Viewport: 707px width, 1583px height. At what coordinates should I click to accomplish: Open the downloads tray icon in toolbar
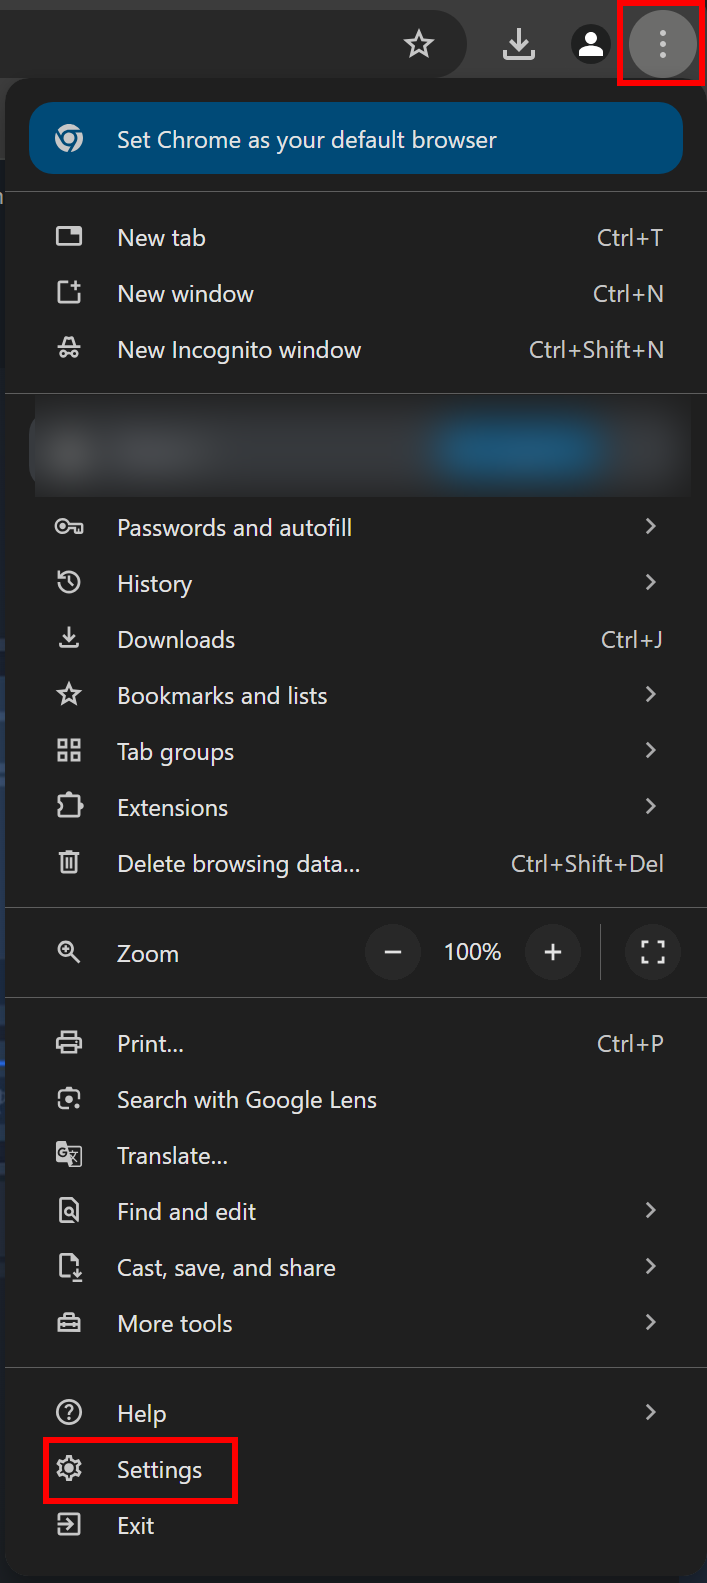tap(518, 44)
